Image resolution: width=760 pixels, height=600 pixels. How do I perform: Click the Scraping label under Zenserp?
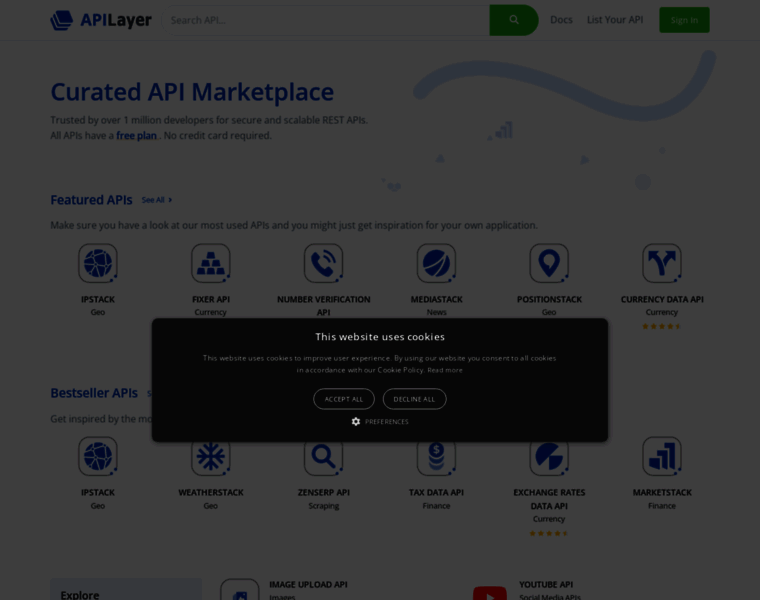324,505
